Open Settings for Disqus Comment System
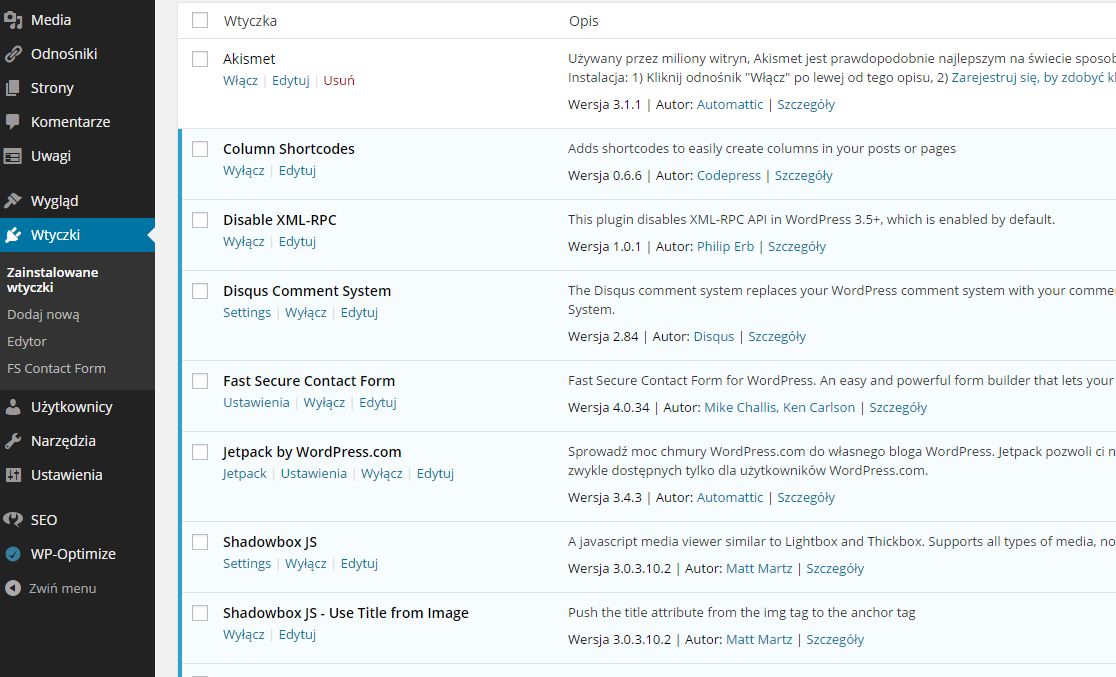 [247, 313]
